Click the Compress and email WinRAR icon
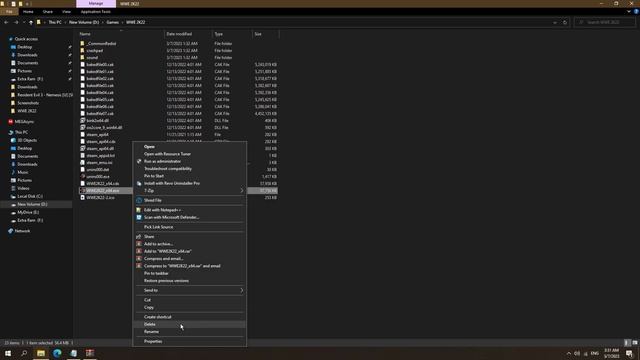The image size is (640, 360). tap(139, 259)
